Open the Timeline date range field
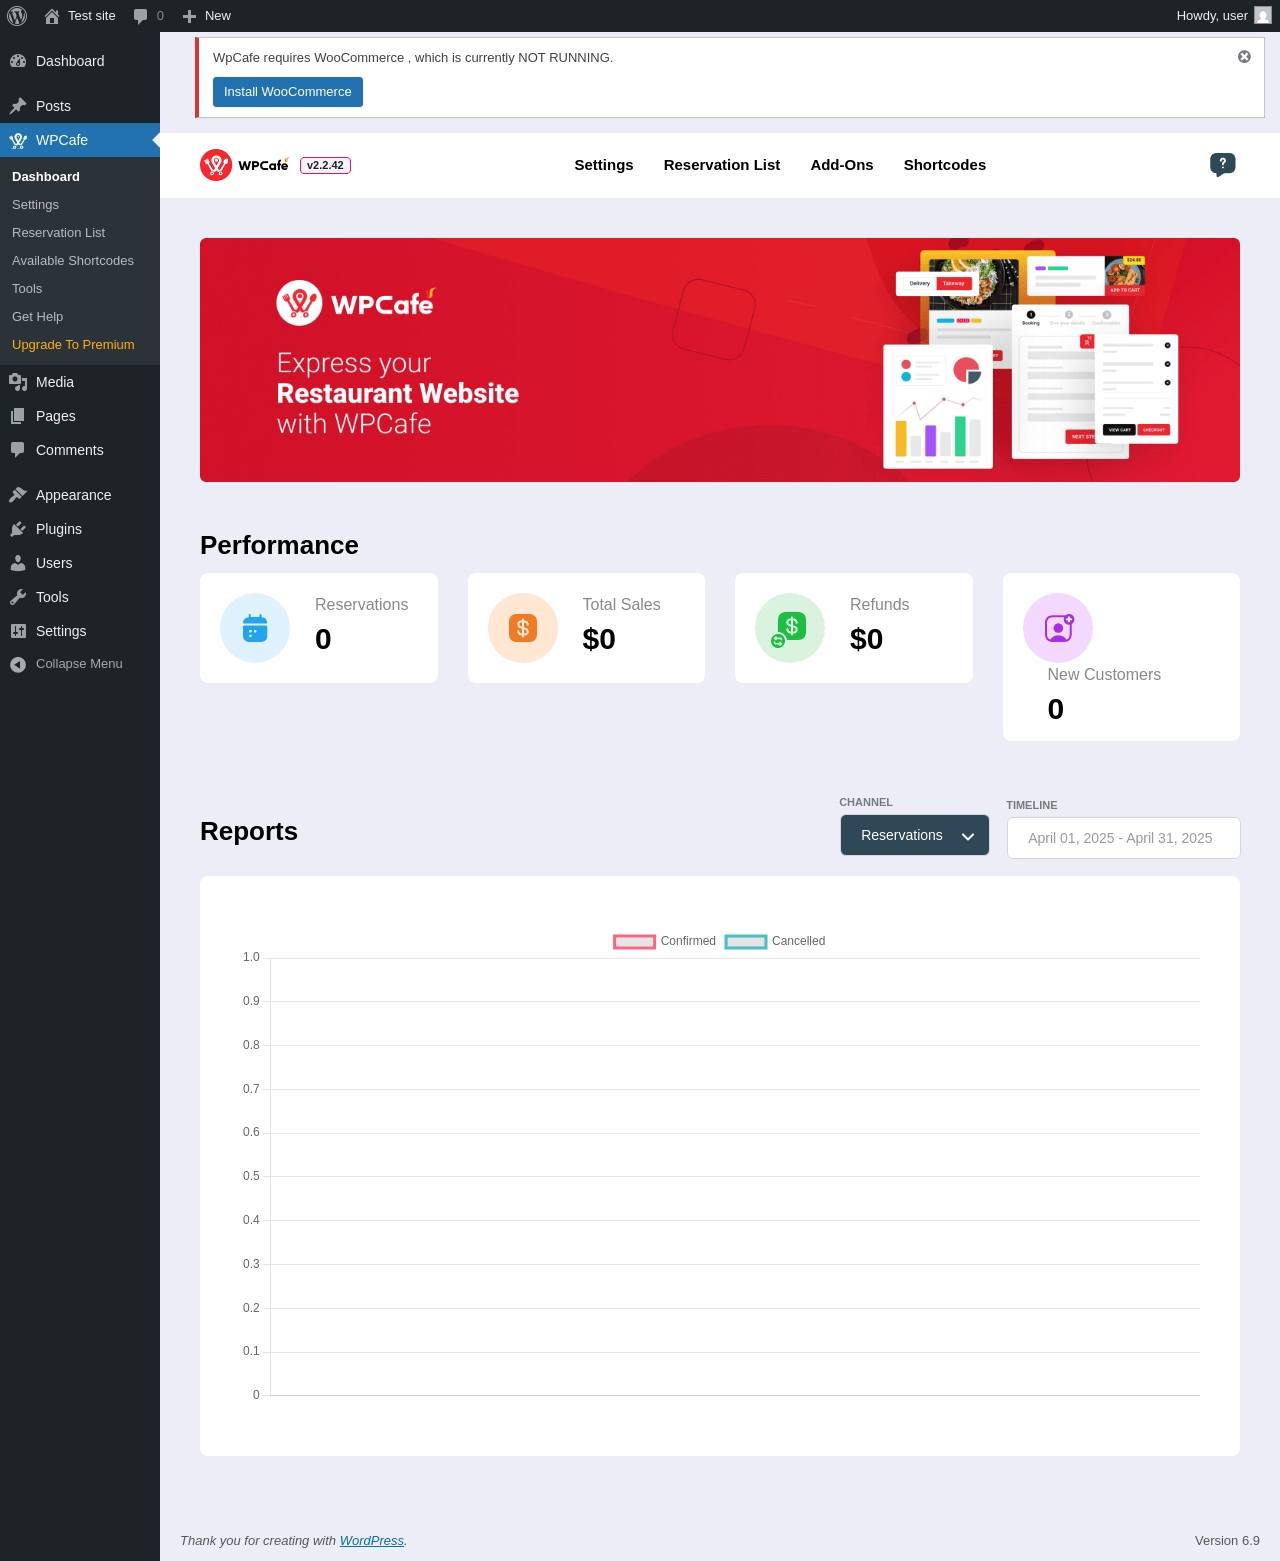The image size is (1280, 1561). (x=1124, y=838)
